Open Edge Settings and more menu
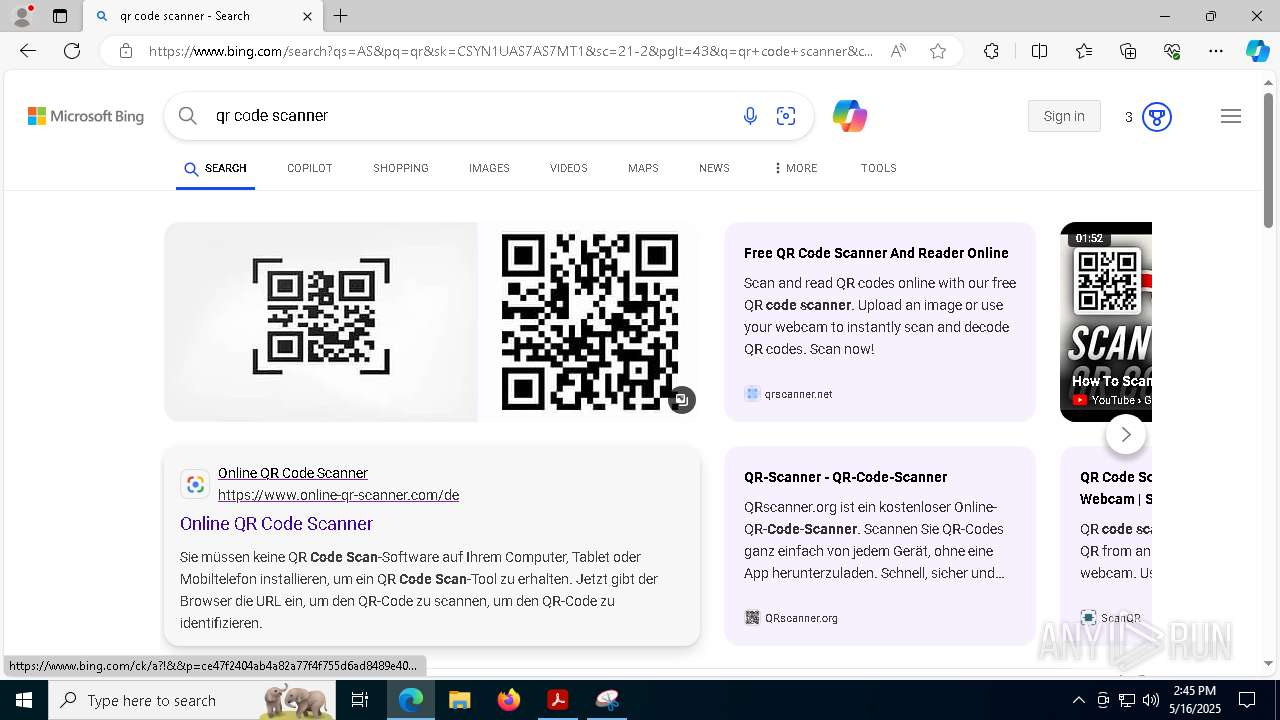Screen dimensions: 1280x720 (x=1216, y=51)
